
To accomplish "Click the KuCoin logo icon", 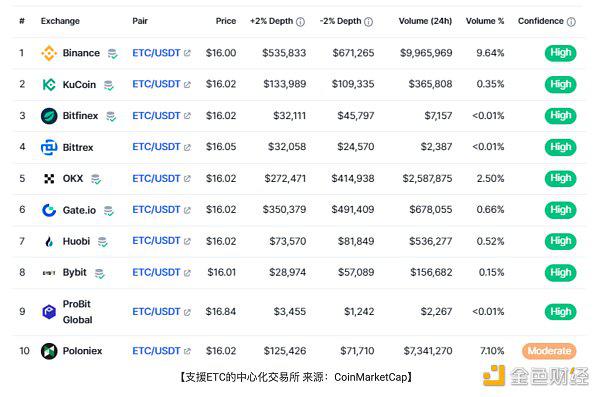I will 49,84.
